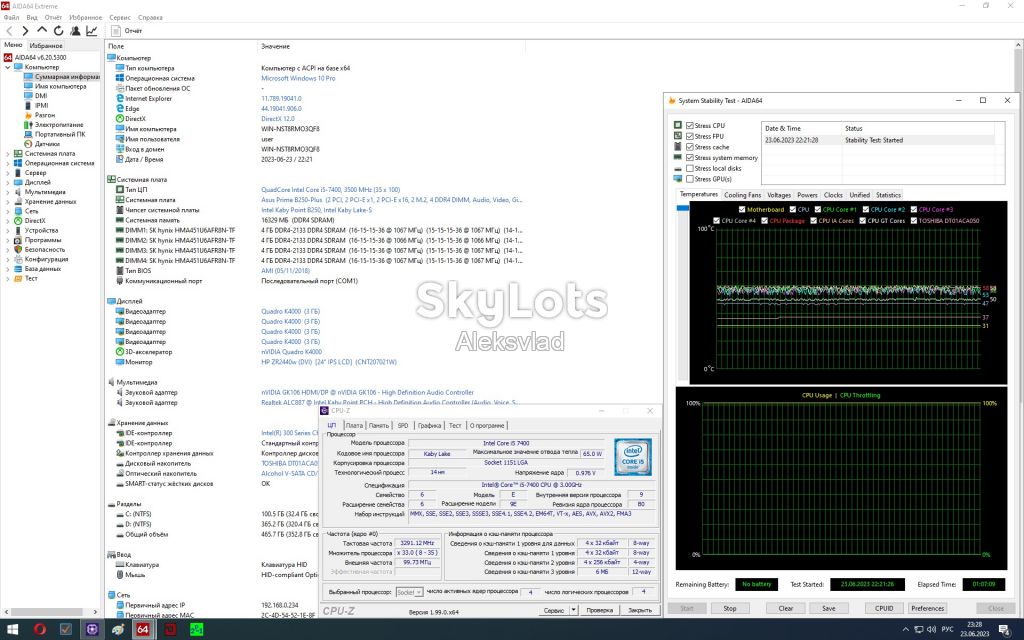Click CPUID button in Stability Test
The image size is (1024, 640).
884,608
